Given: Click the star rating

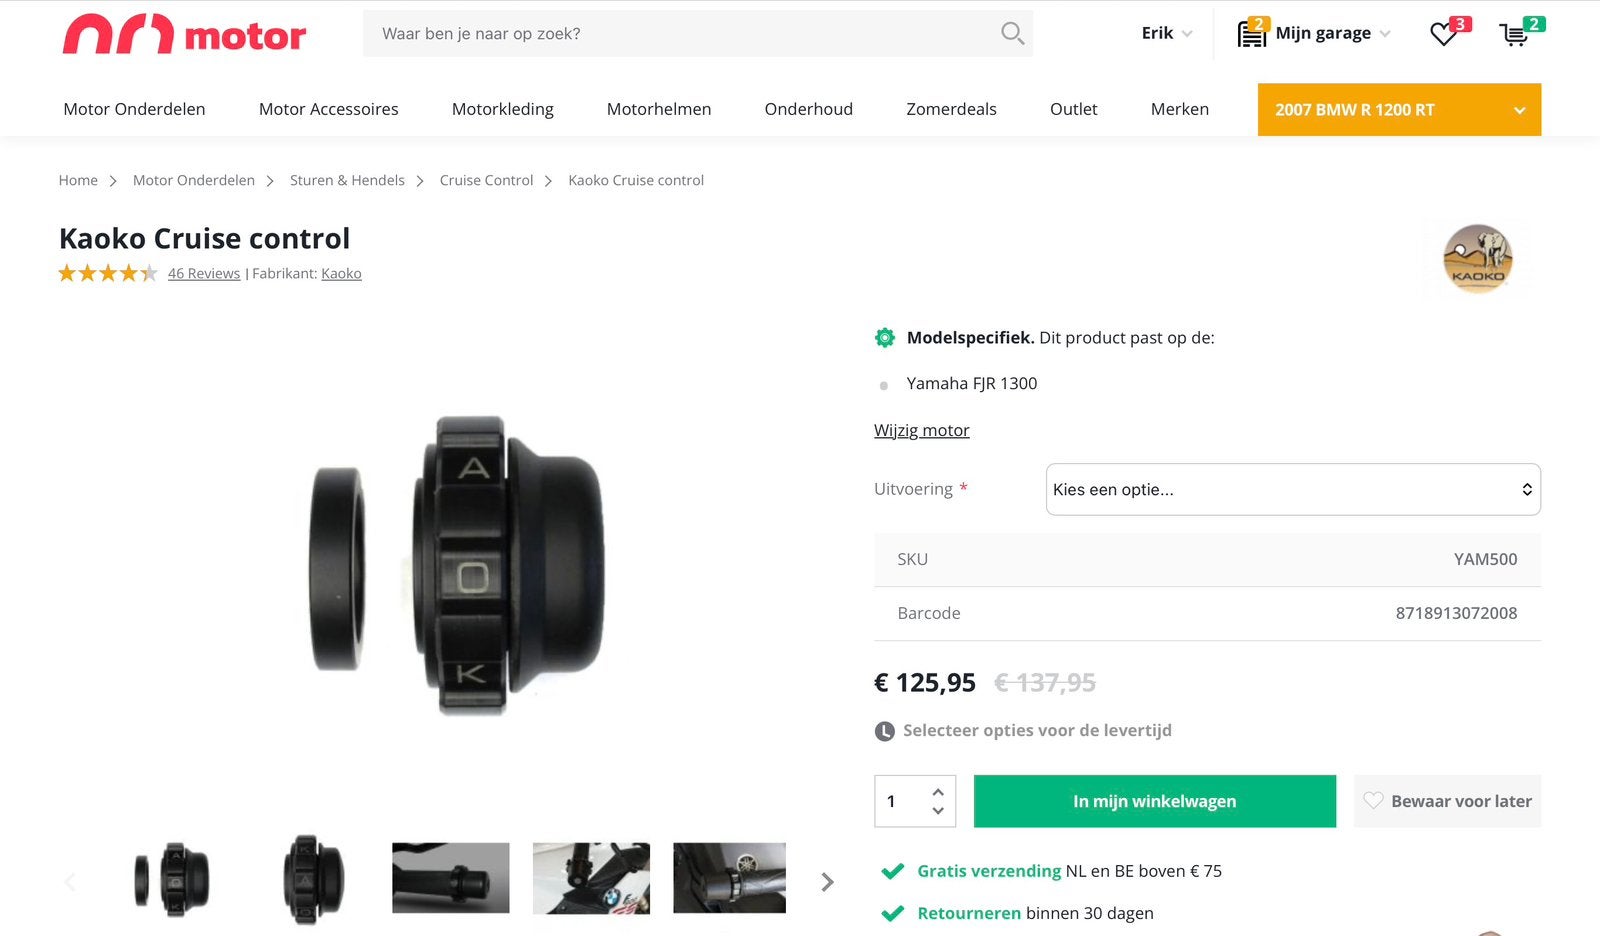Looking at the screenshot, I should pyautogui.click(x=108, y=273).
